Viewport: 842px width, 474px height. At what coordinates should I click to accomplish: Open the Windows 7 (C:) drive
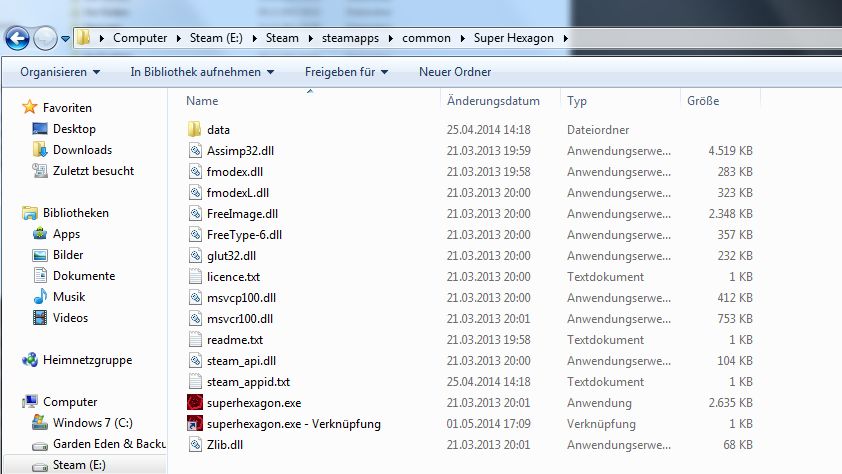tap(92, 422)
